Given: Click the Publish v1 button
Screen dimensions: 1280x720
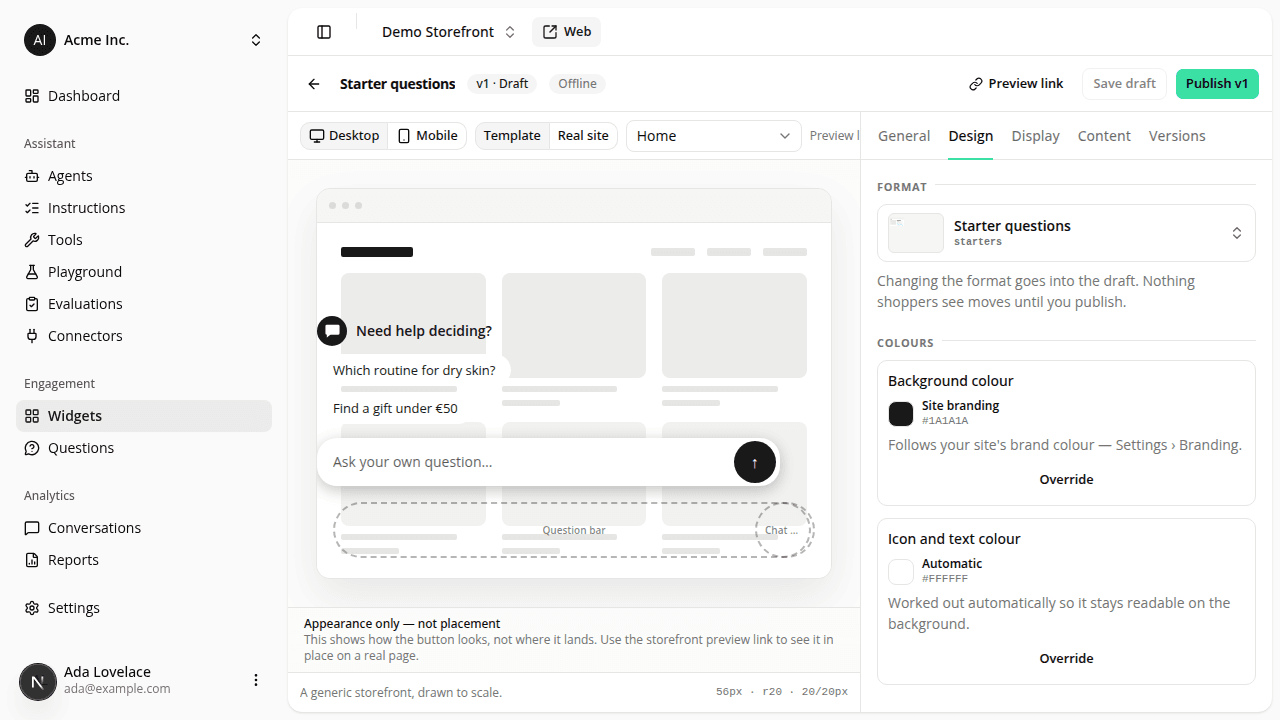Looking at the screenshot, I should tap(1217, 84).
